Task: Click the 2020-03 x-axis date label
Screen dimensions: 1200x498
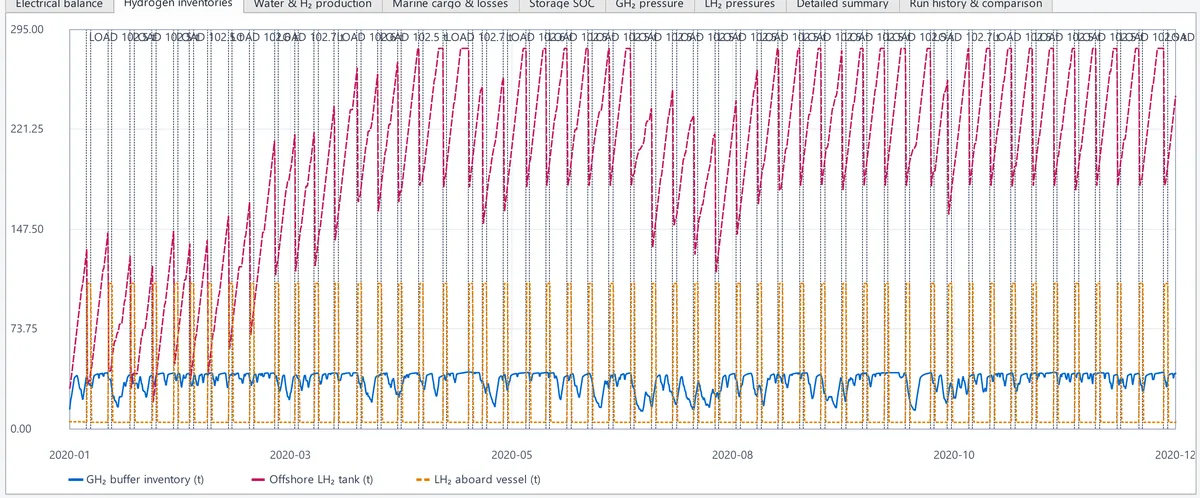Action: pyautogui.click(x=290, y=455)
